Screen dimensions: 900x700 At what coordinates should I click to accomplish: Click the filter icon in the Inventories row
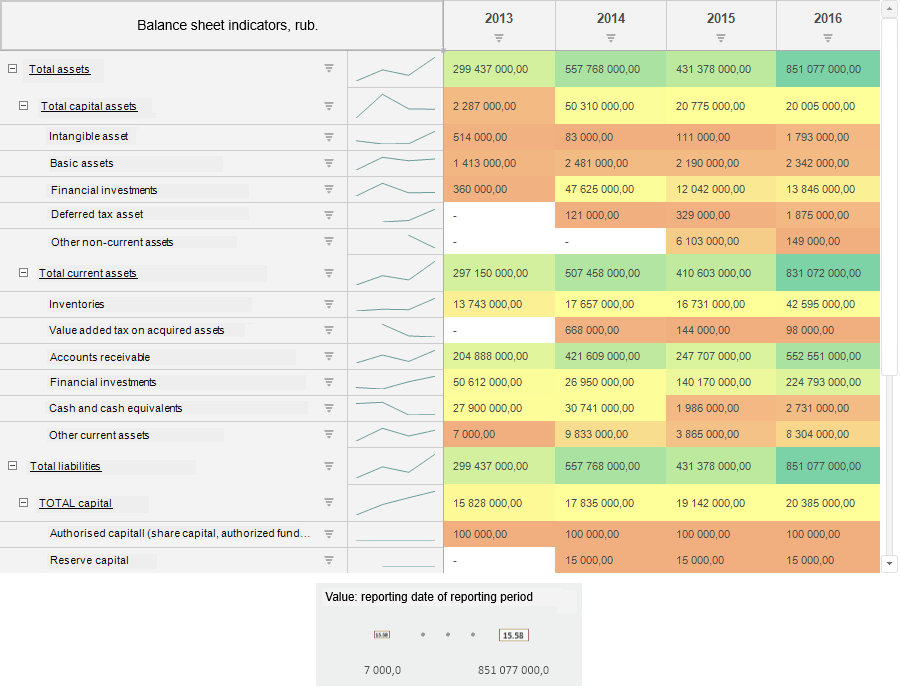(328, 304)
